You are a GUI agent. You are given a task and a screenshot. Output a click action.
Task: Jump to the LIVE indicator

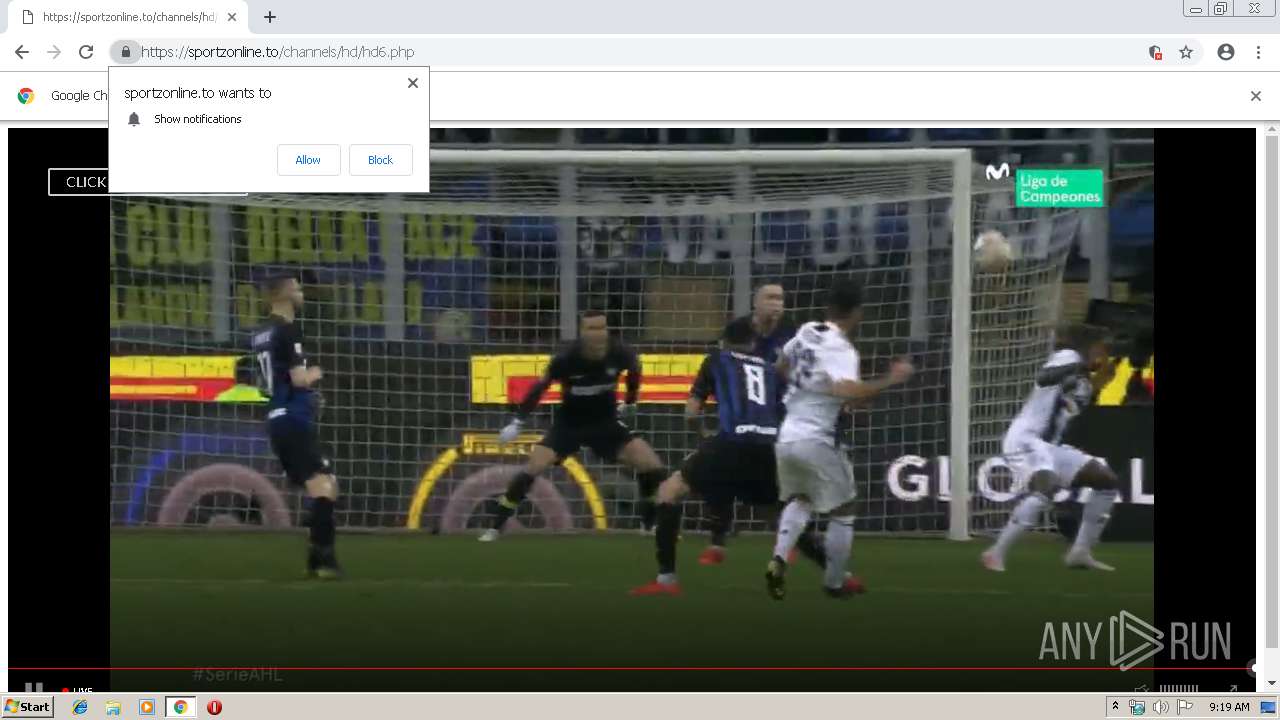coord(77,690)
